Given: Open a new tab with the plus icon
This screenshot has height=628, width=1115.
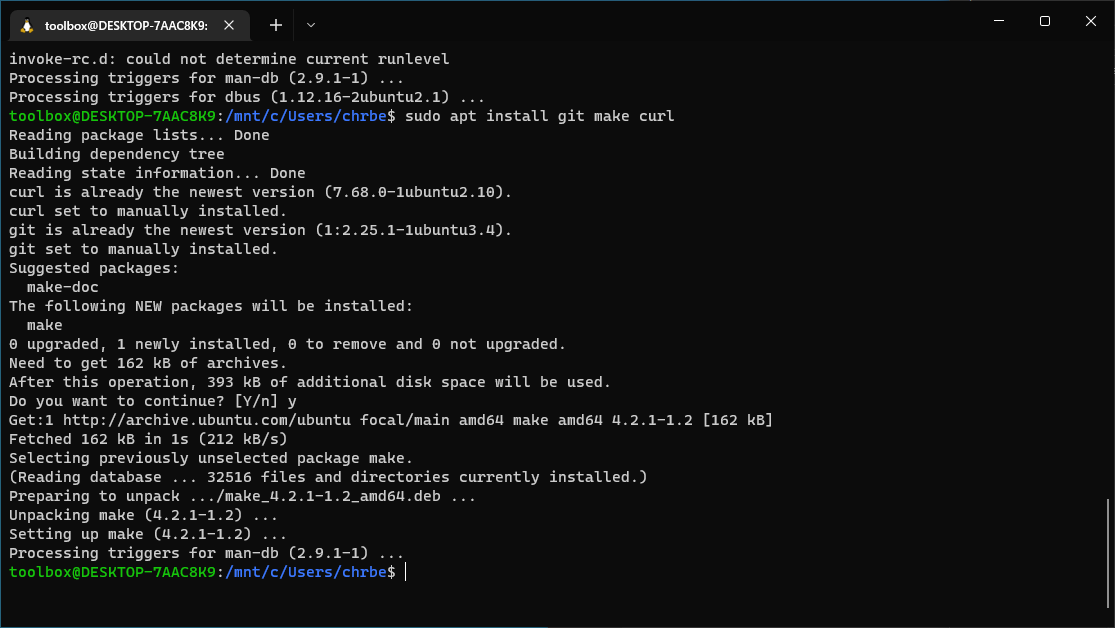Looking at the screenshot, I should (276, 25).
